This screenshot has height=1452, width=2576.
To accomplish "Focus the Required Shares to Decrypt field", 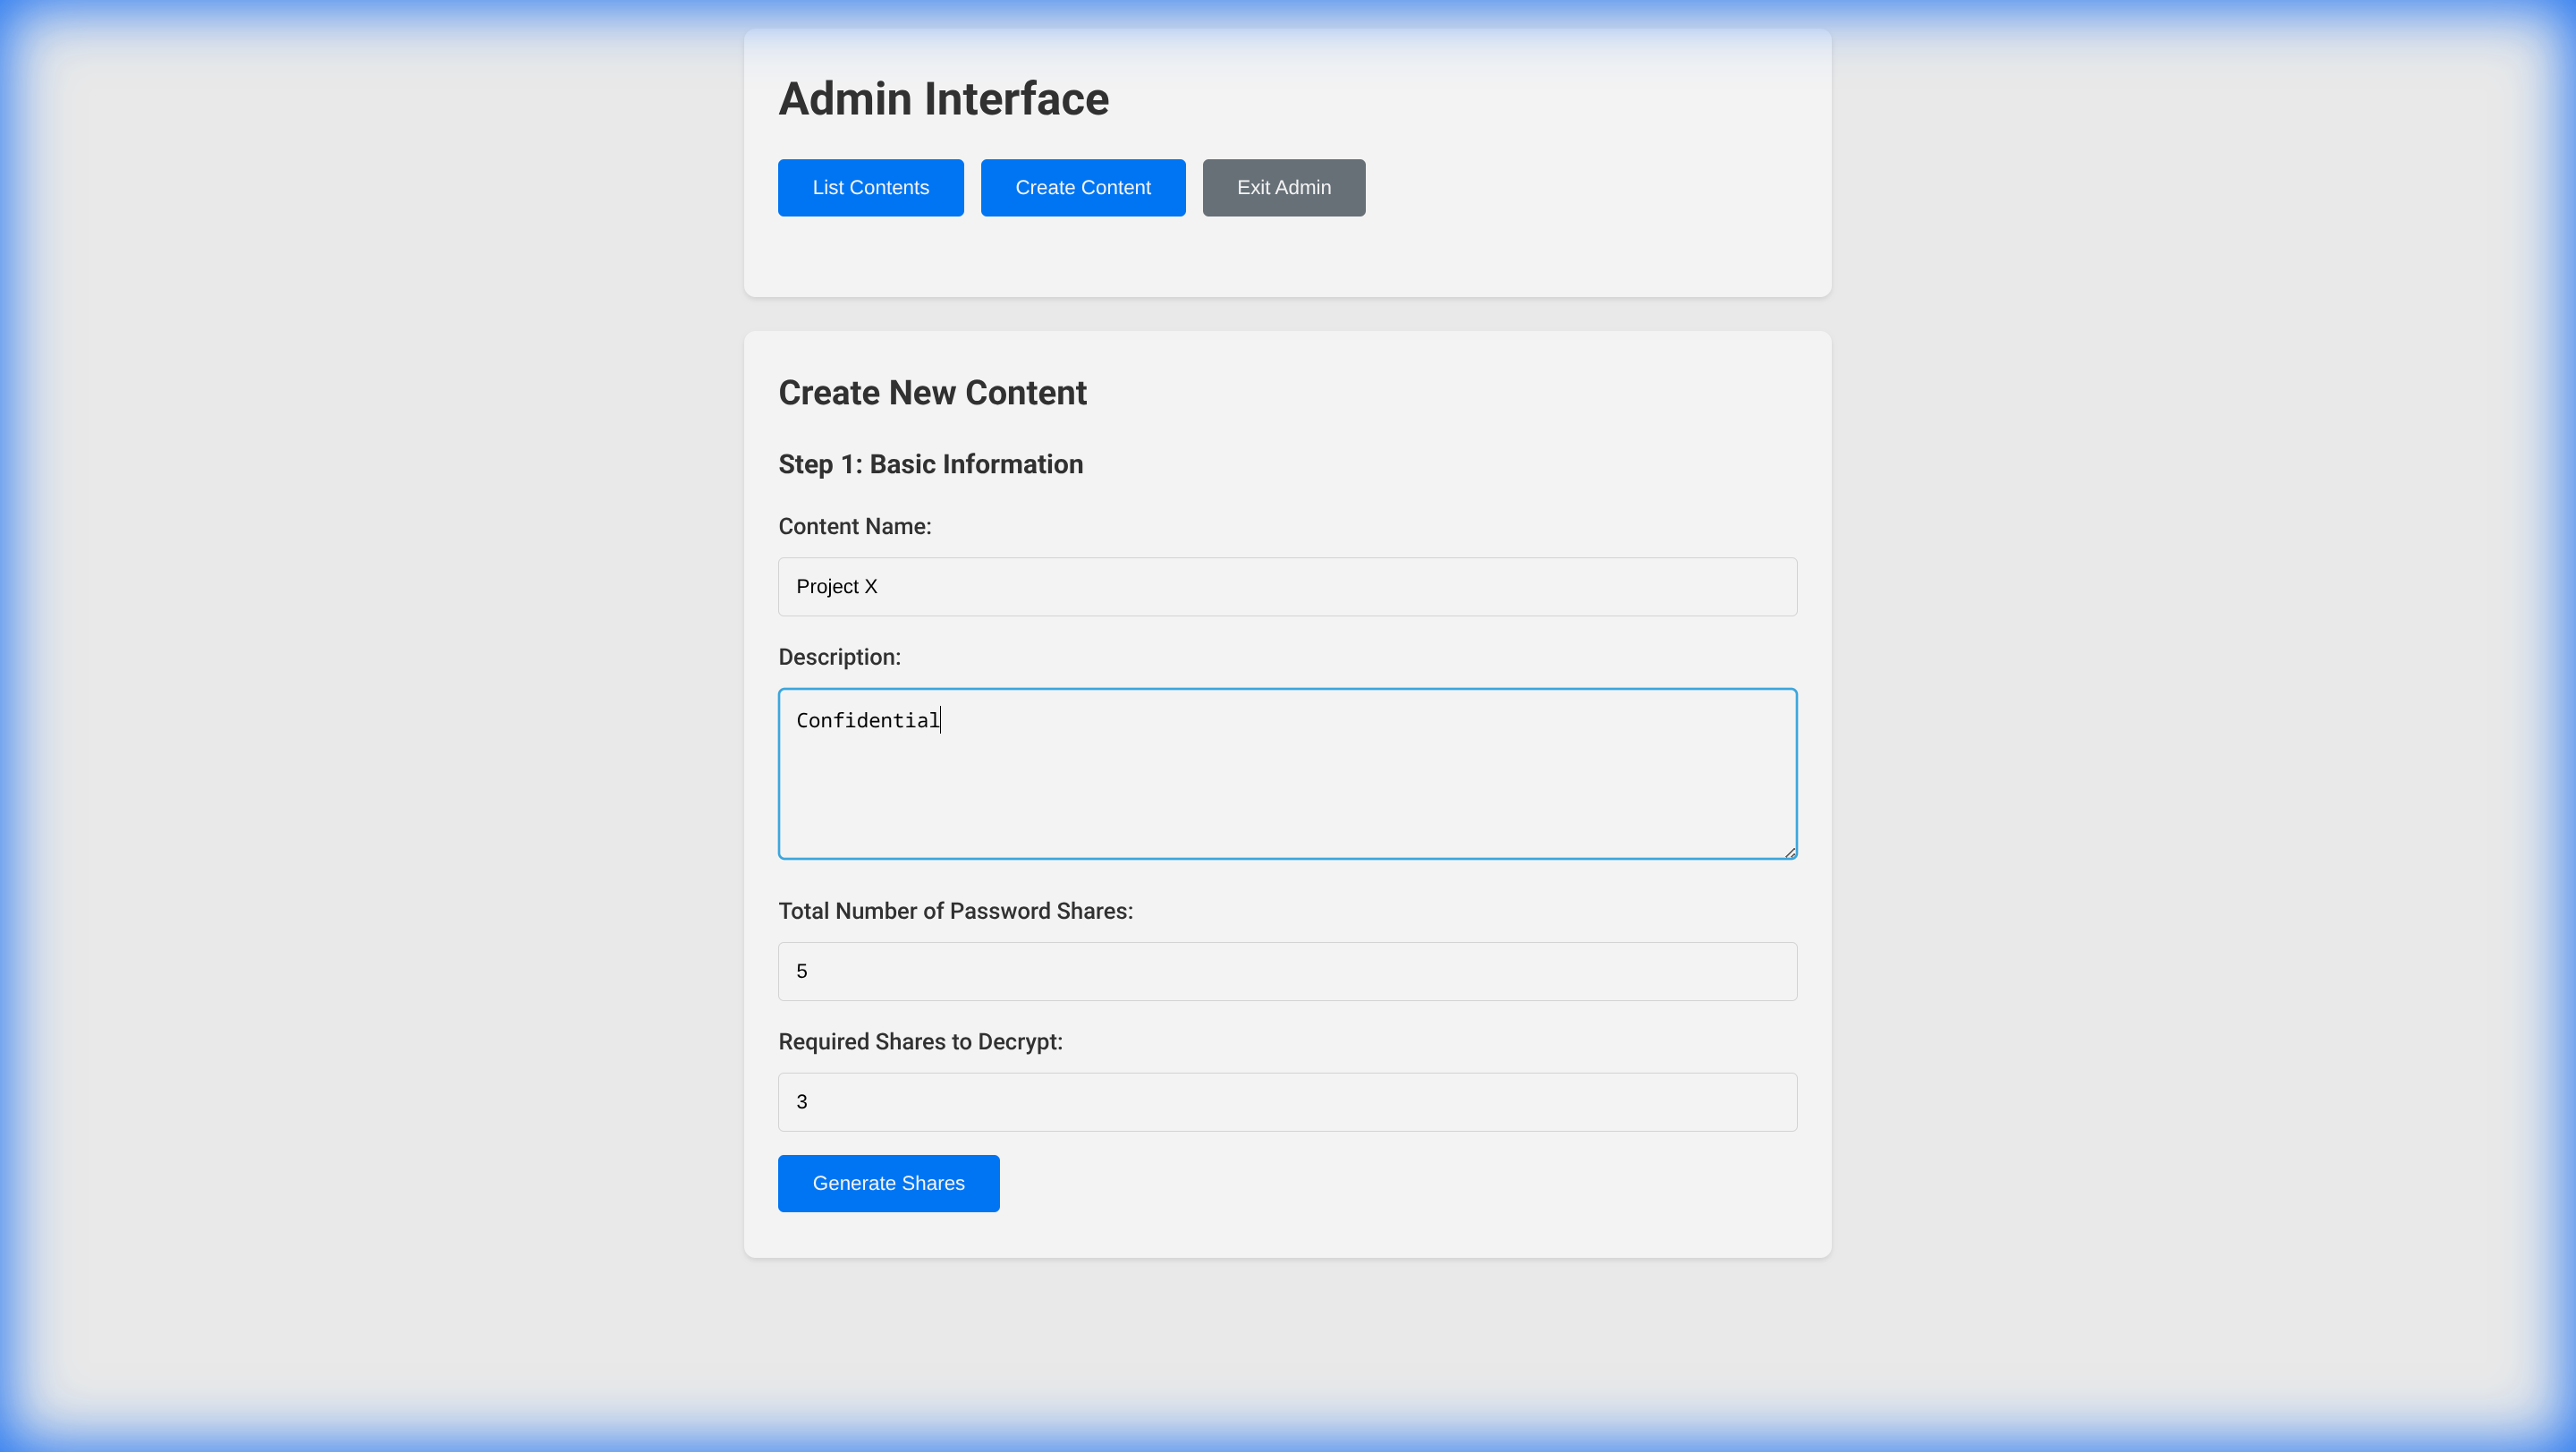I will tap(1286, 1102).
